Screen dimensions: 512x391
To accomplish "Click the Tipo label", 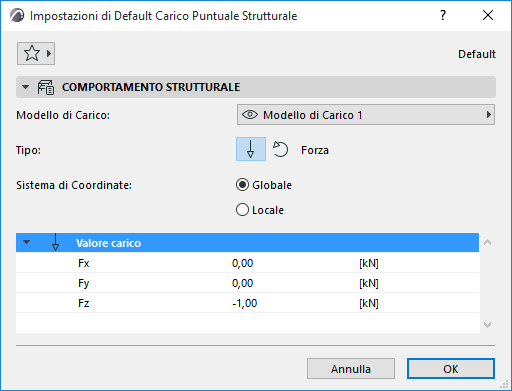I will (x=28, y=150).
